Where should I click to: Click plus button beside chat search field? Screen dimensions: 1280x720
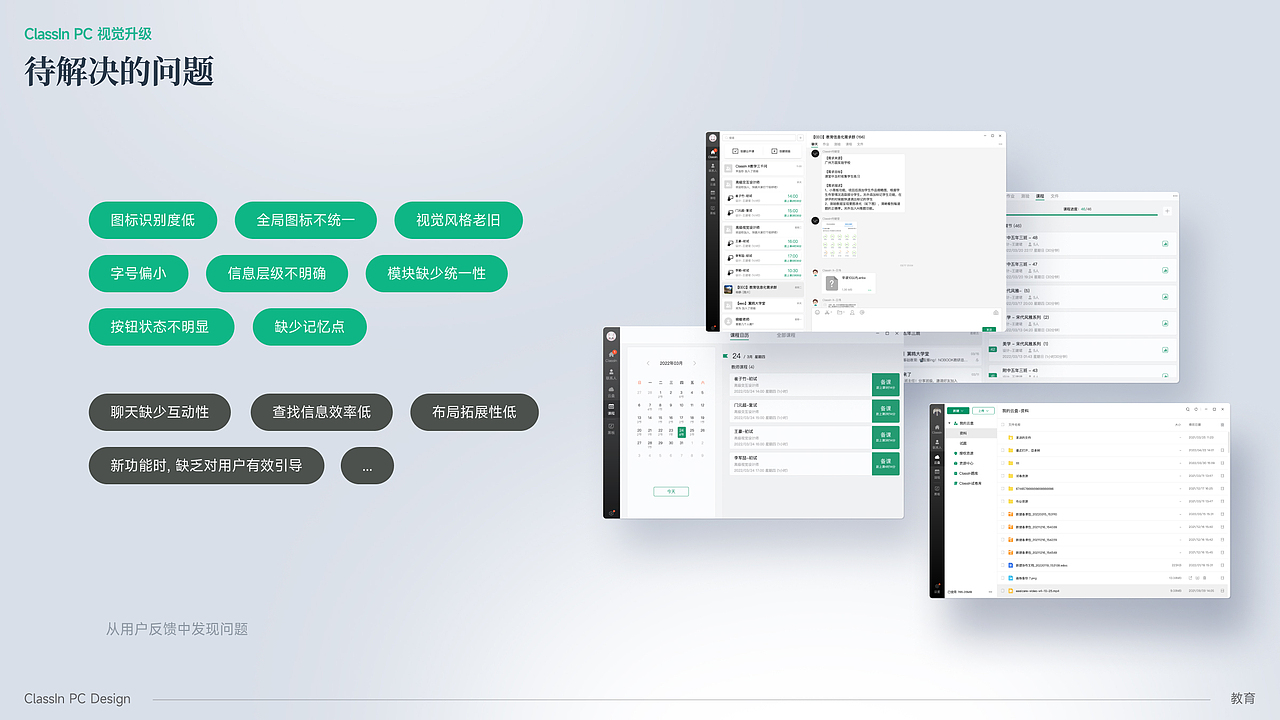click(x=800, y=138)
